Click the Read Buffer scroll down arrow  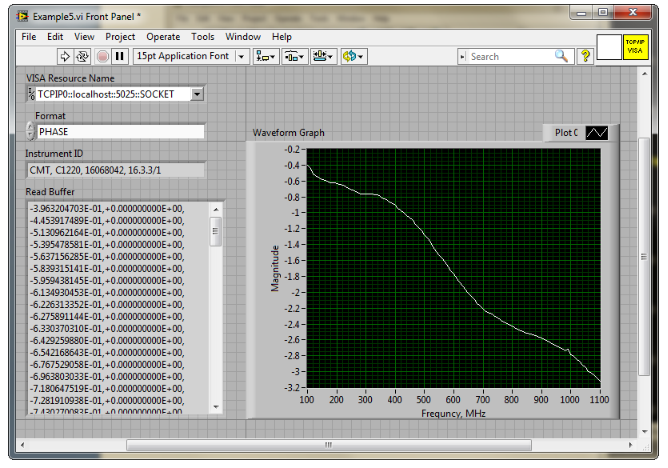point(216,407)
